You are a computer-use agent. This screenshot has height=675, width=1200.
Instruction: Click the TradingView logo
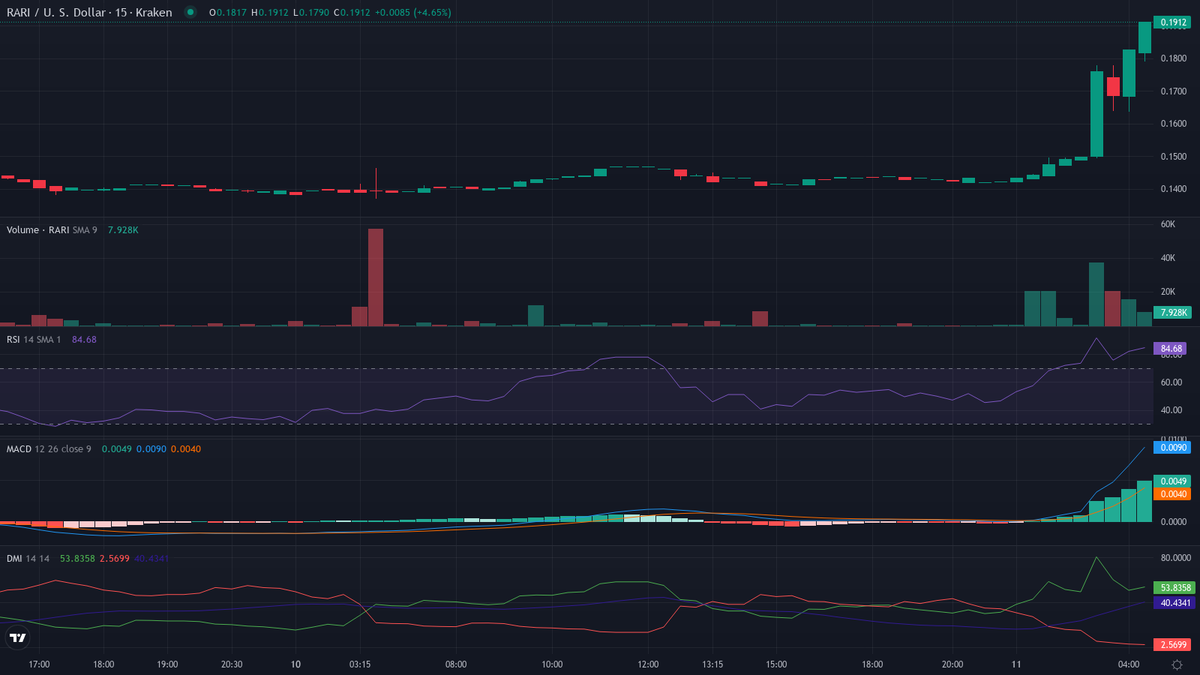point(17,637)
